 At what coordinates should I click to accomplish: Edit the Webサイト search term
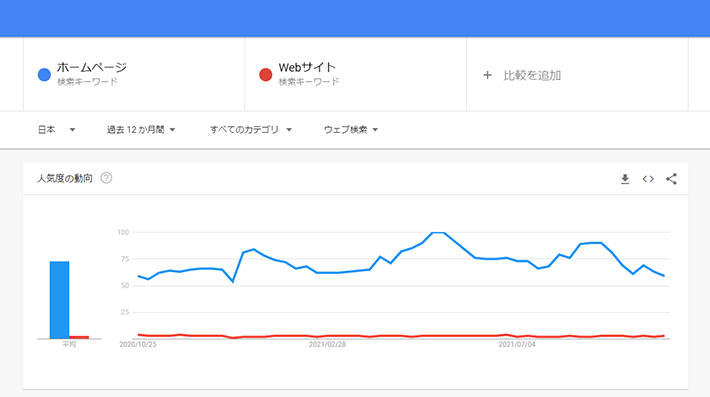point(307,67)
